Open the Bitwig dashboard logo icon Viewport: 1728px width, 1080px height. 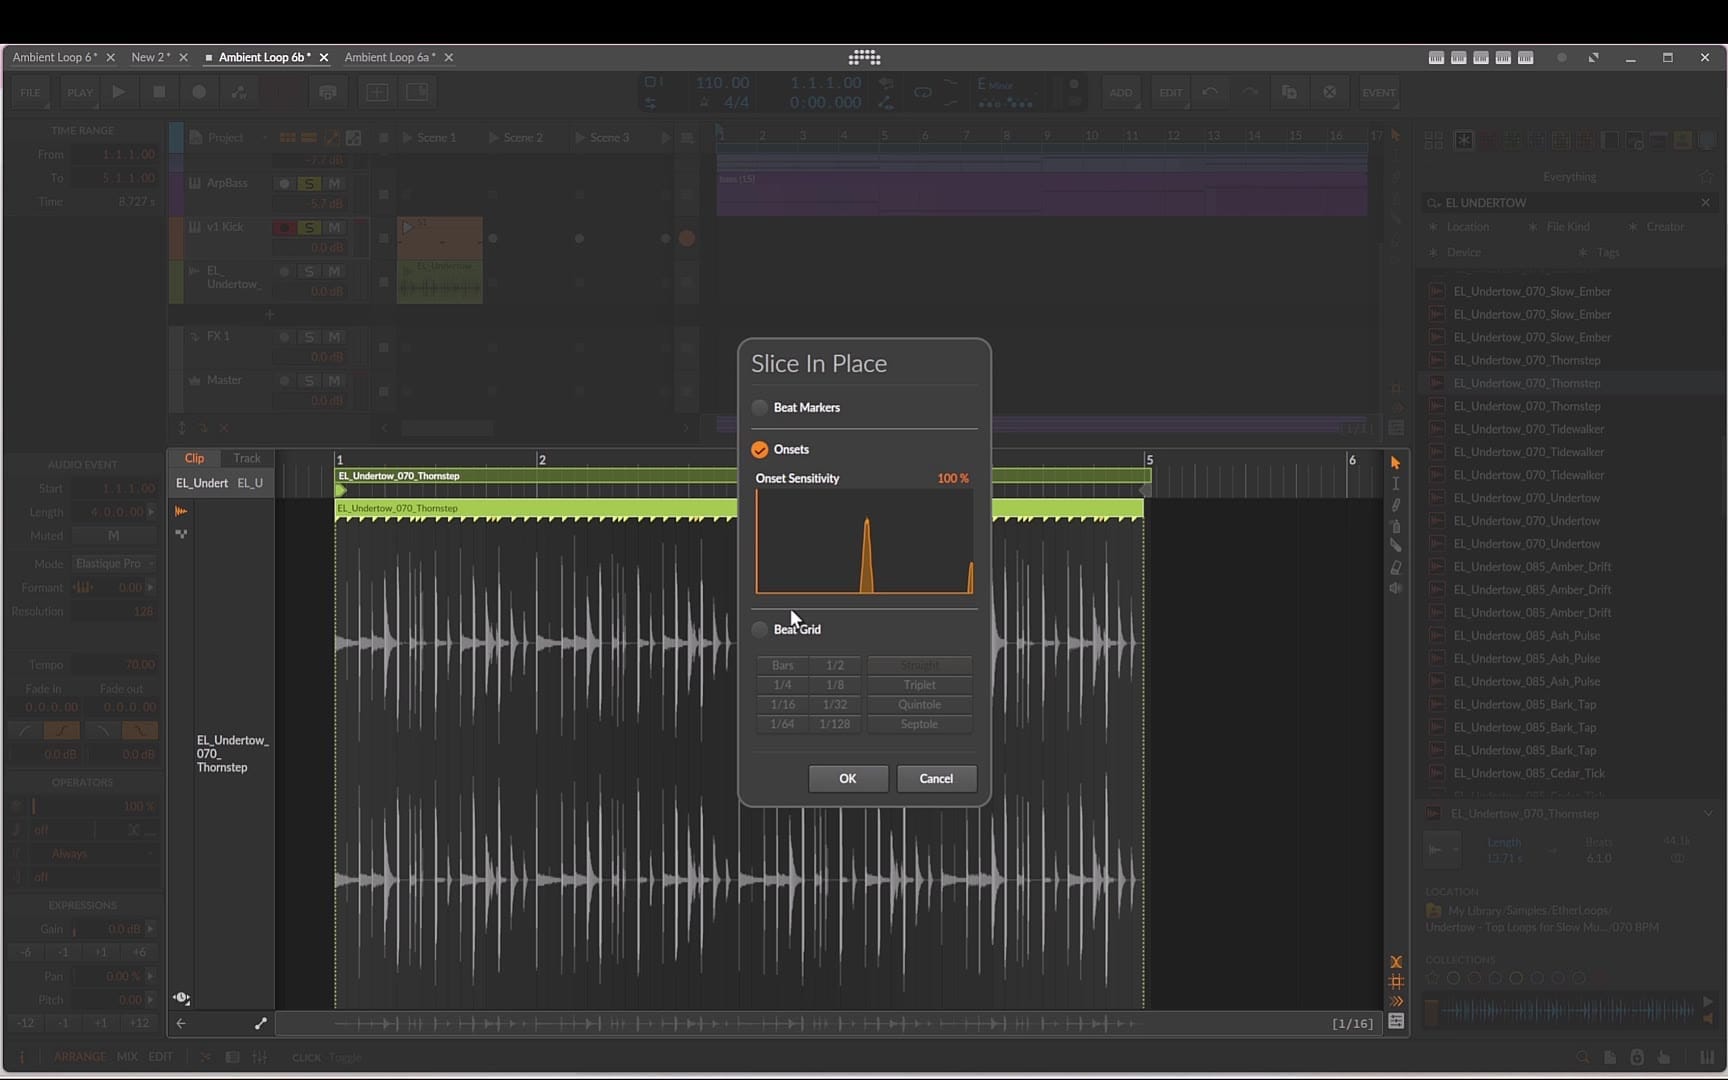tap(864, 57)
